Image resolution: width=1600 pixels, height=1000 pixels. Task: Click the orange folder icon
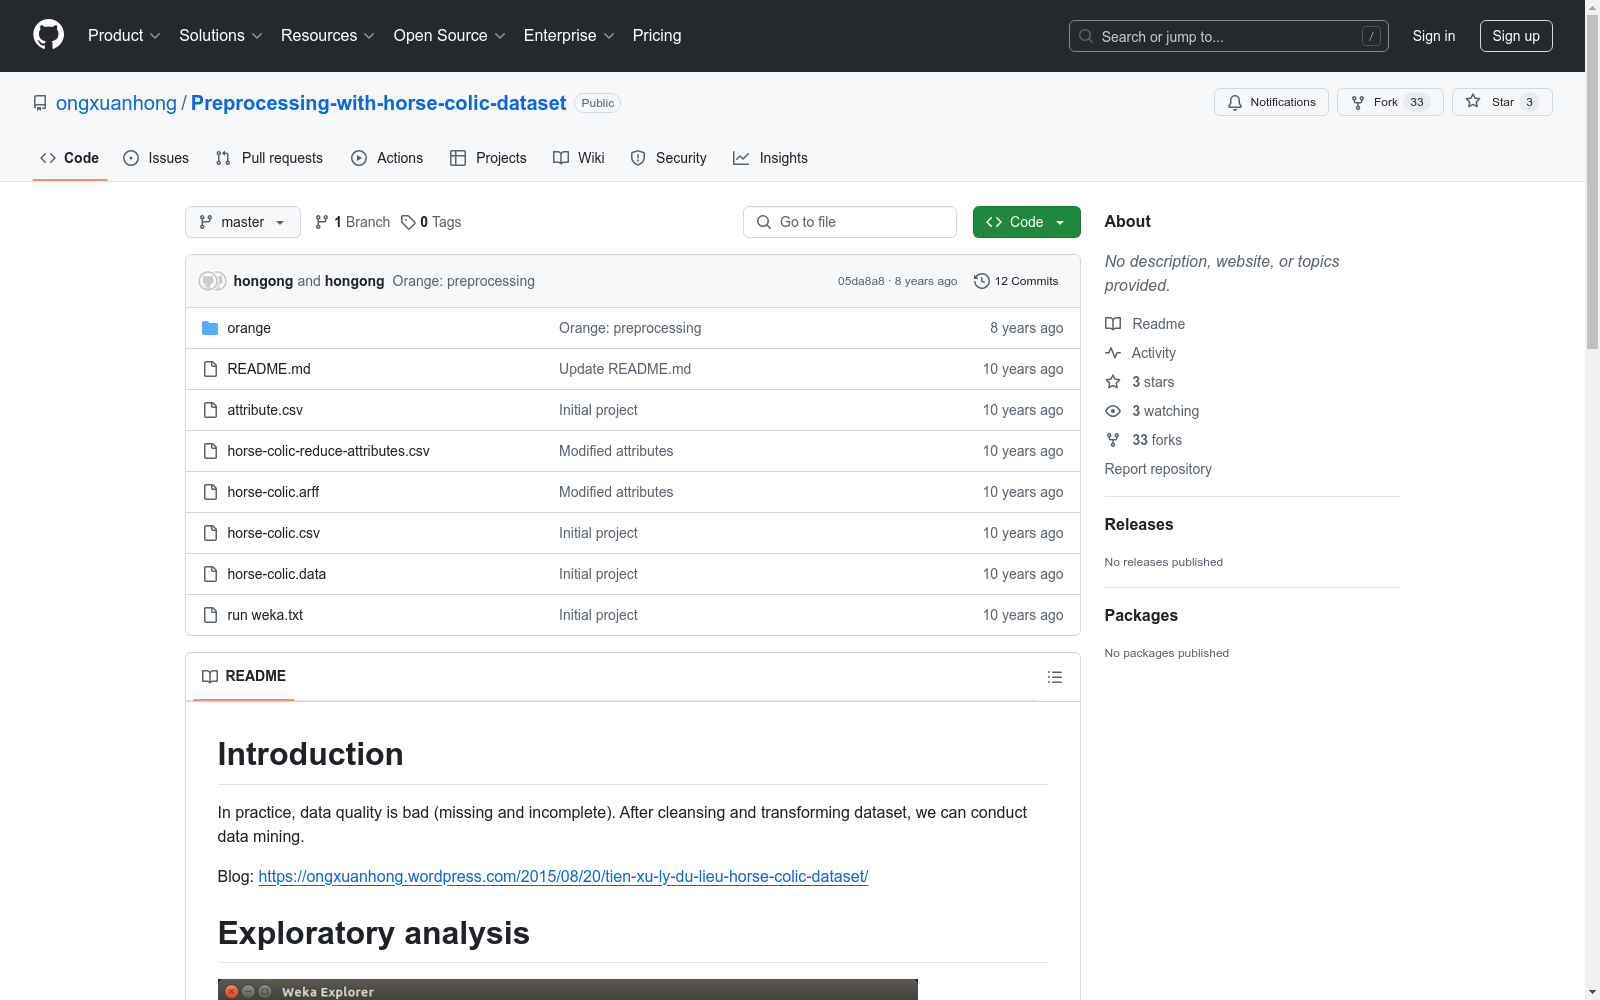tap(210, 328)
